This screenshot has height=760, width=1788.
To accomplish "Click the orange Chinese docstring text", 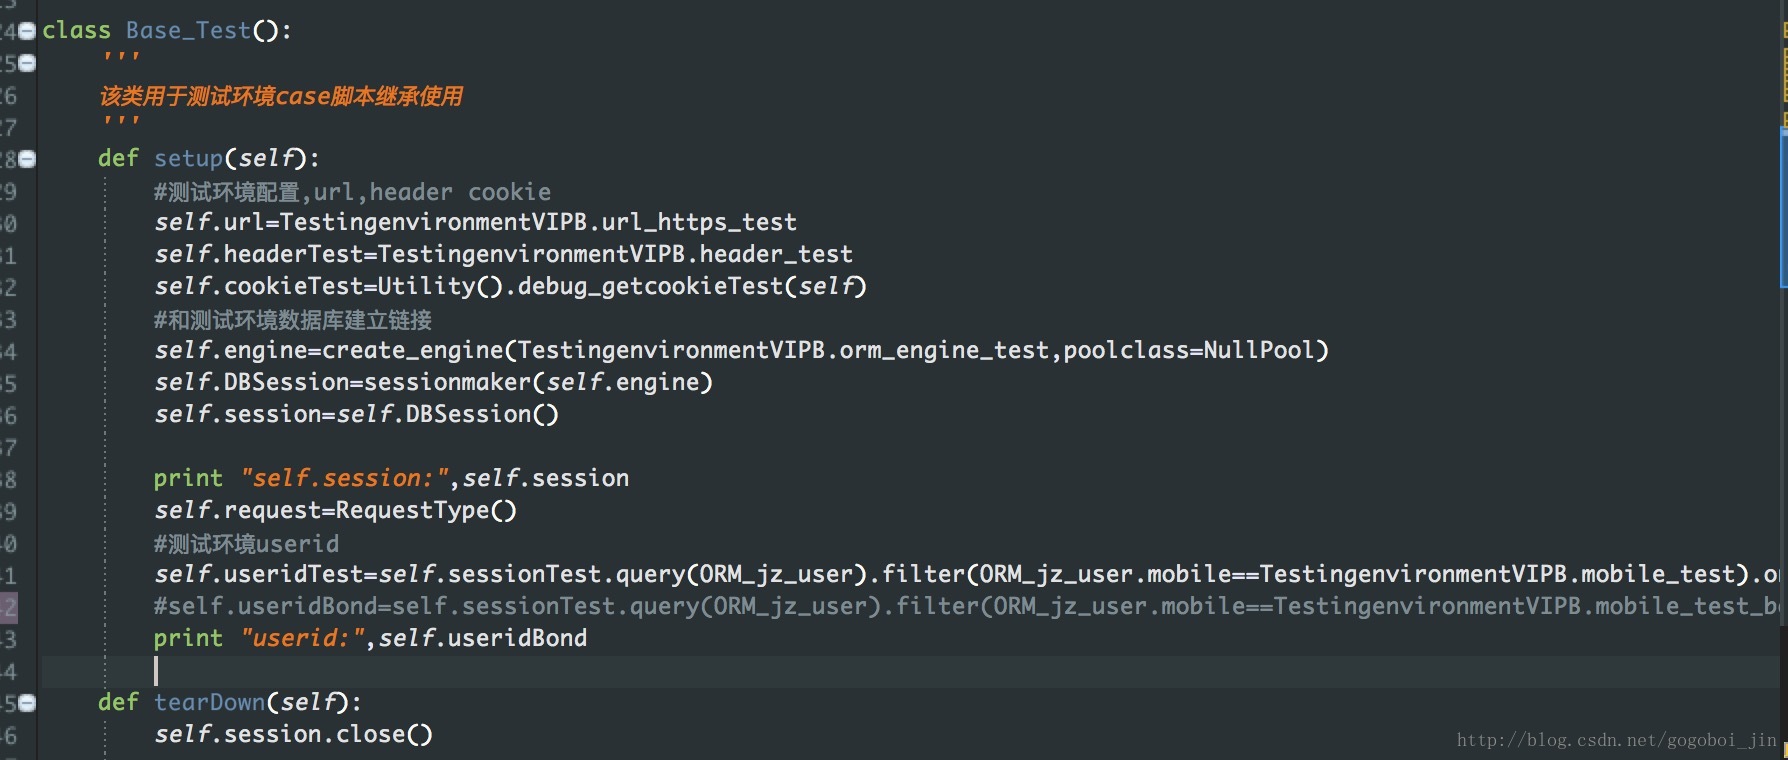I will pos(281,96).
